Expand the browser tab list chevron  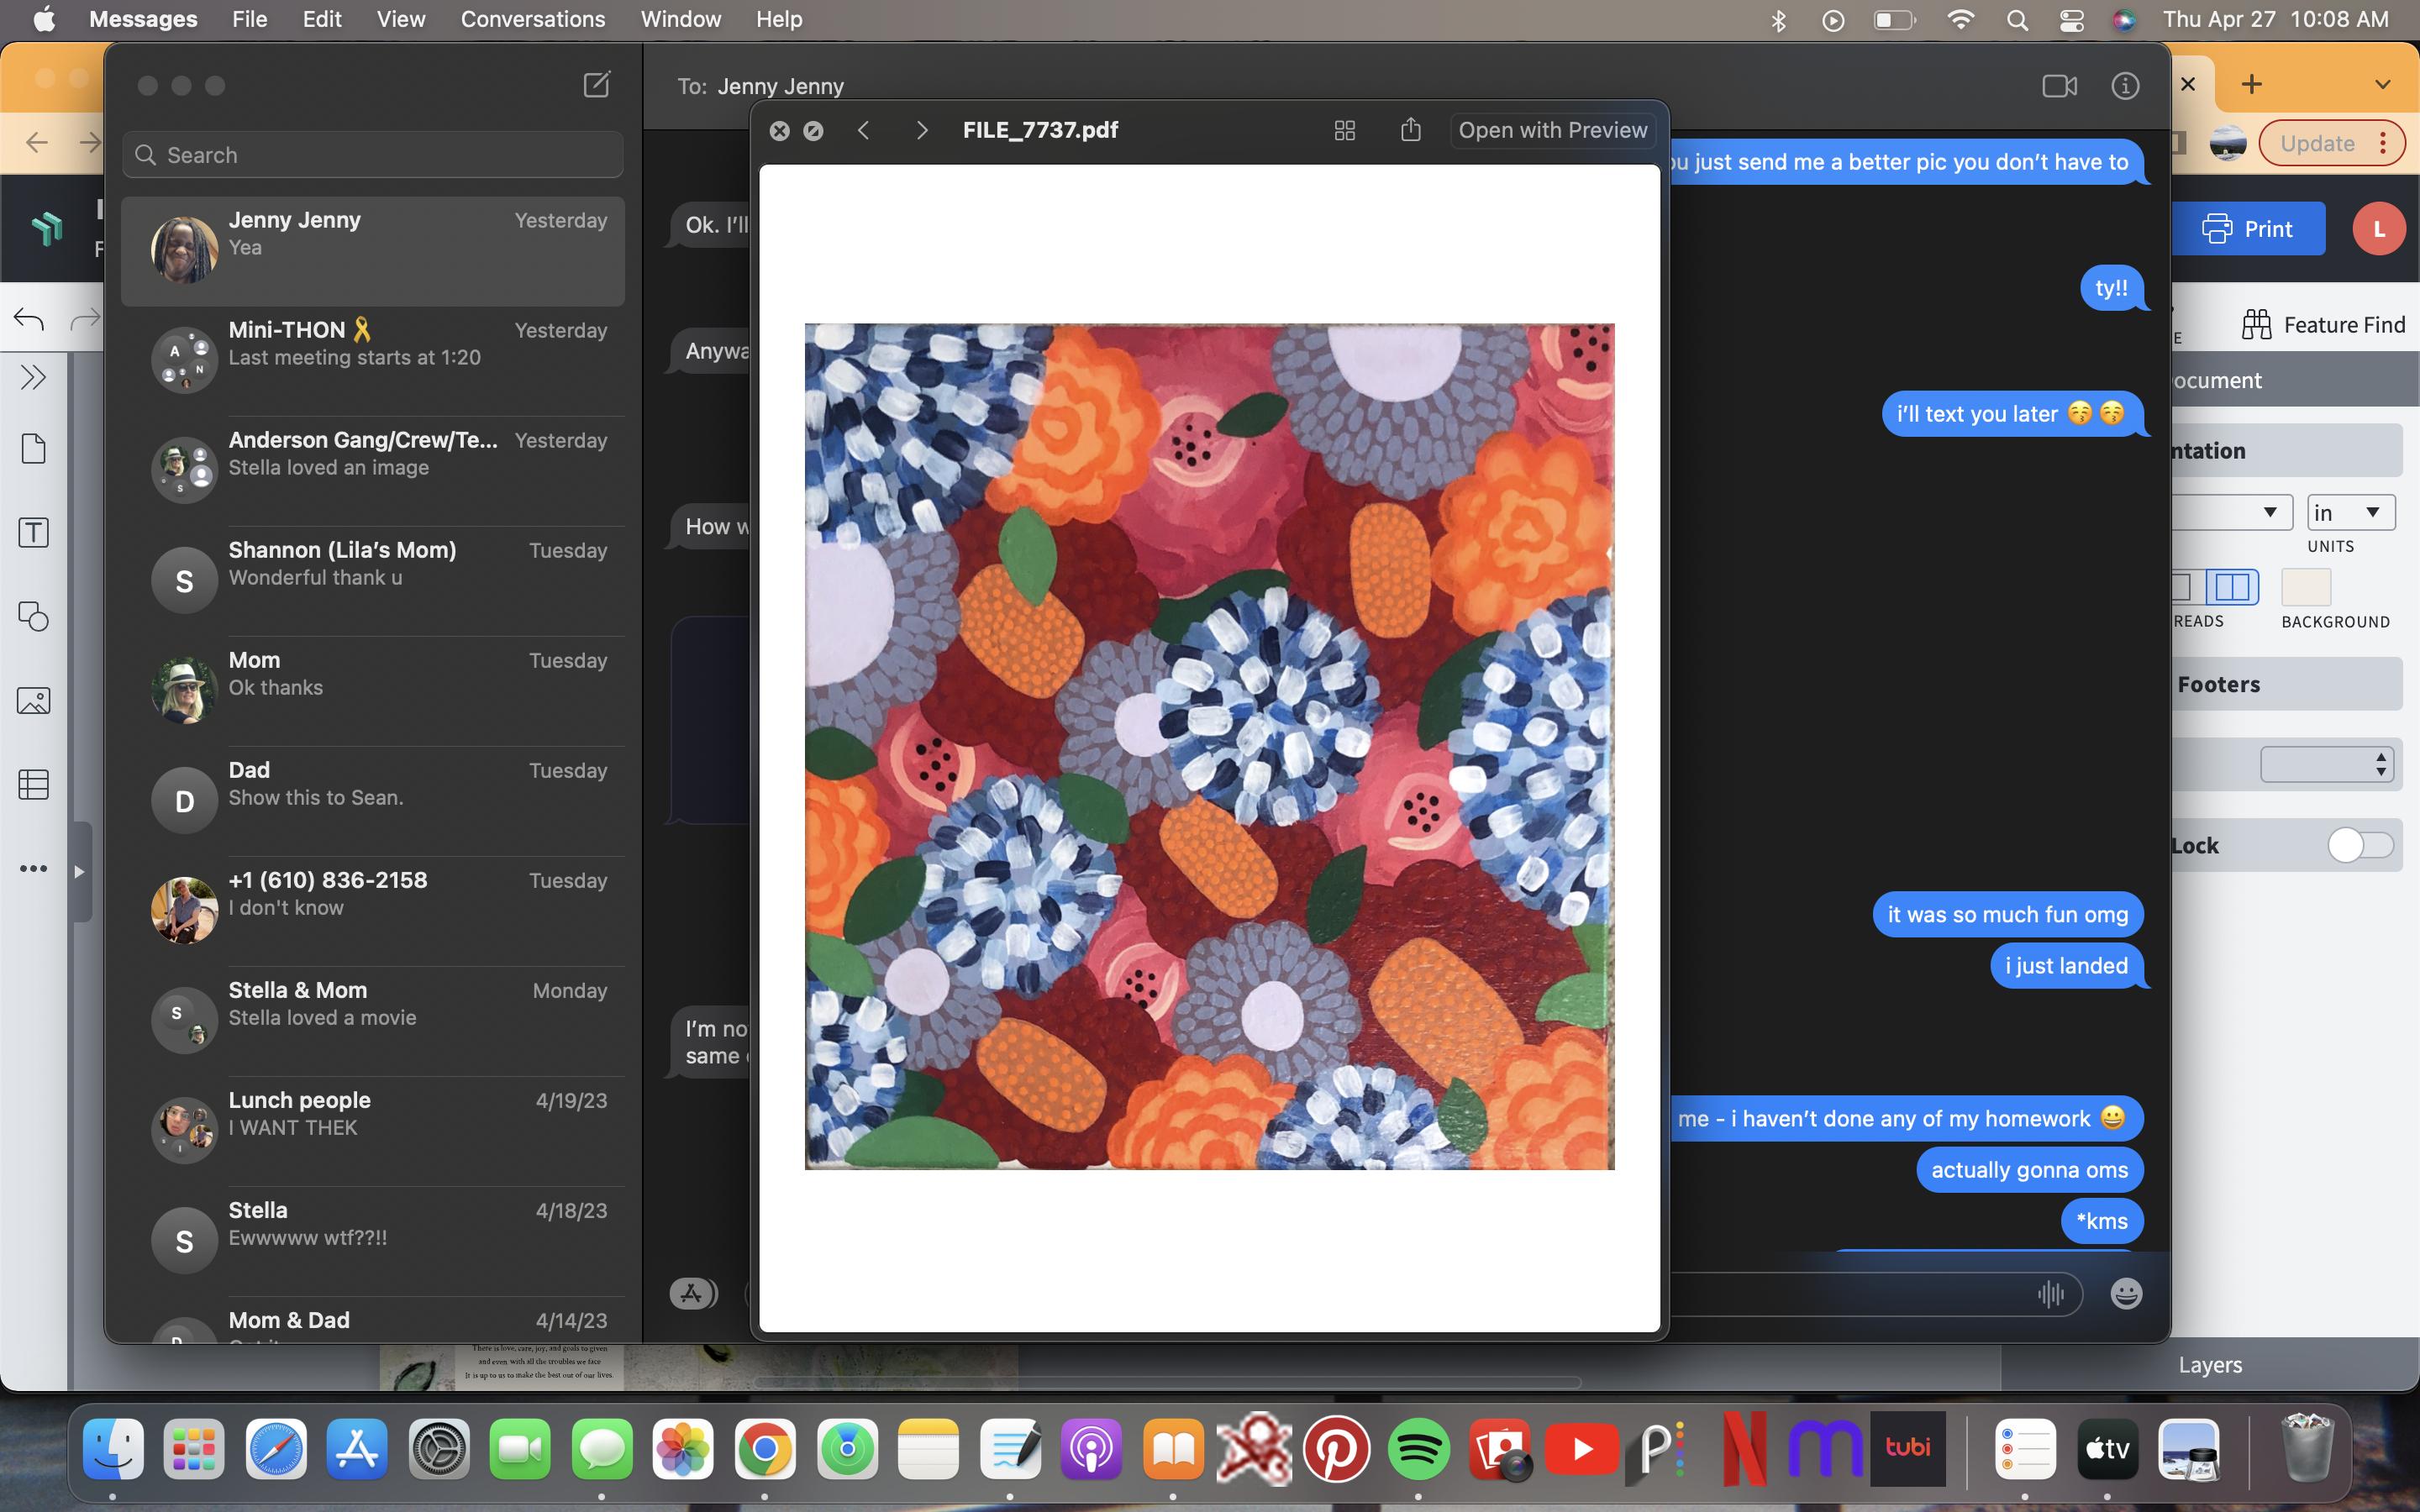(2382, 85)
